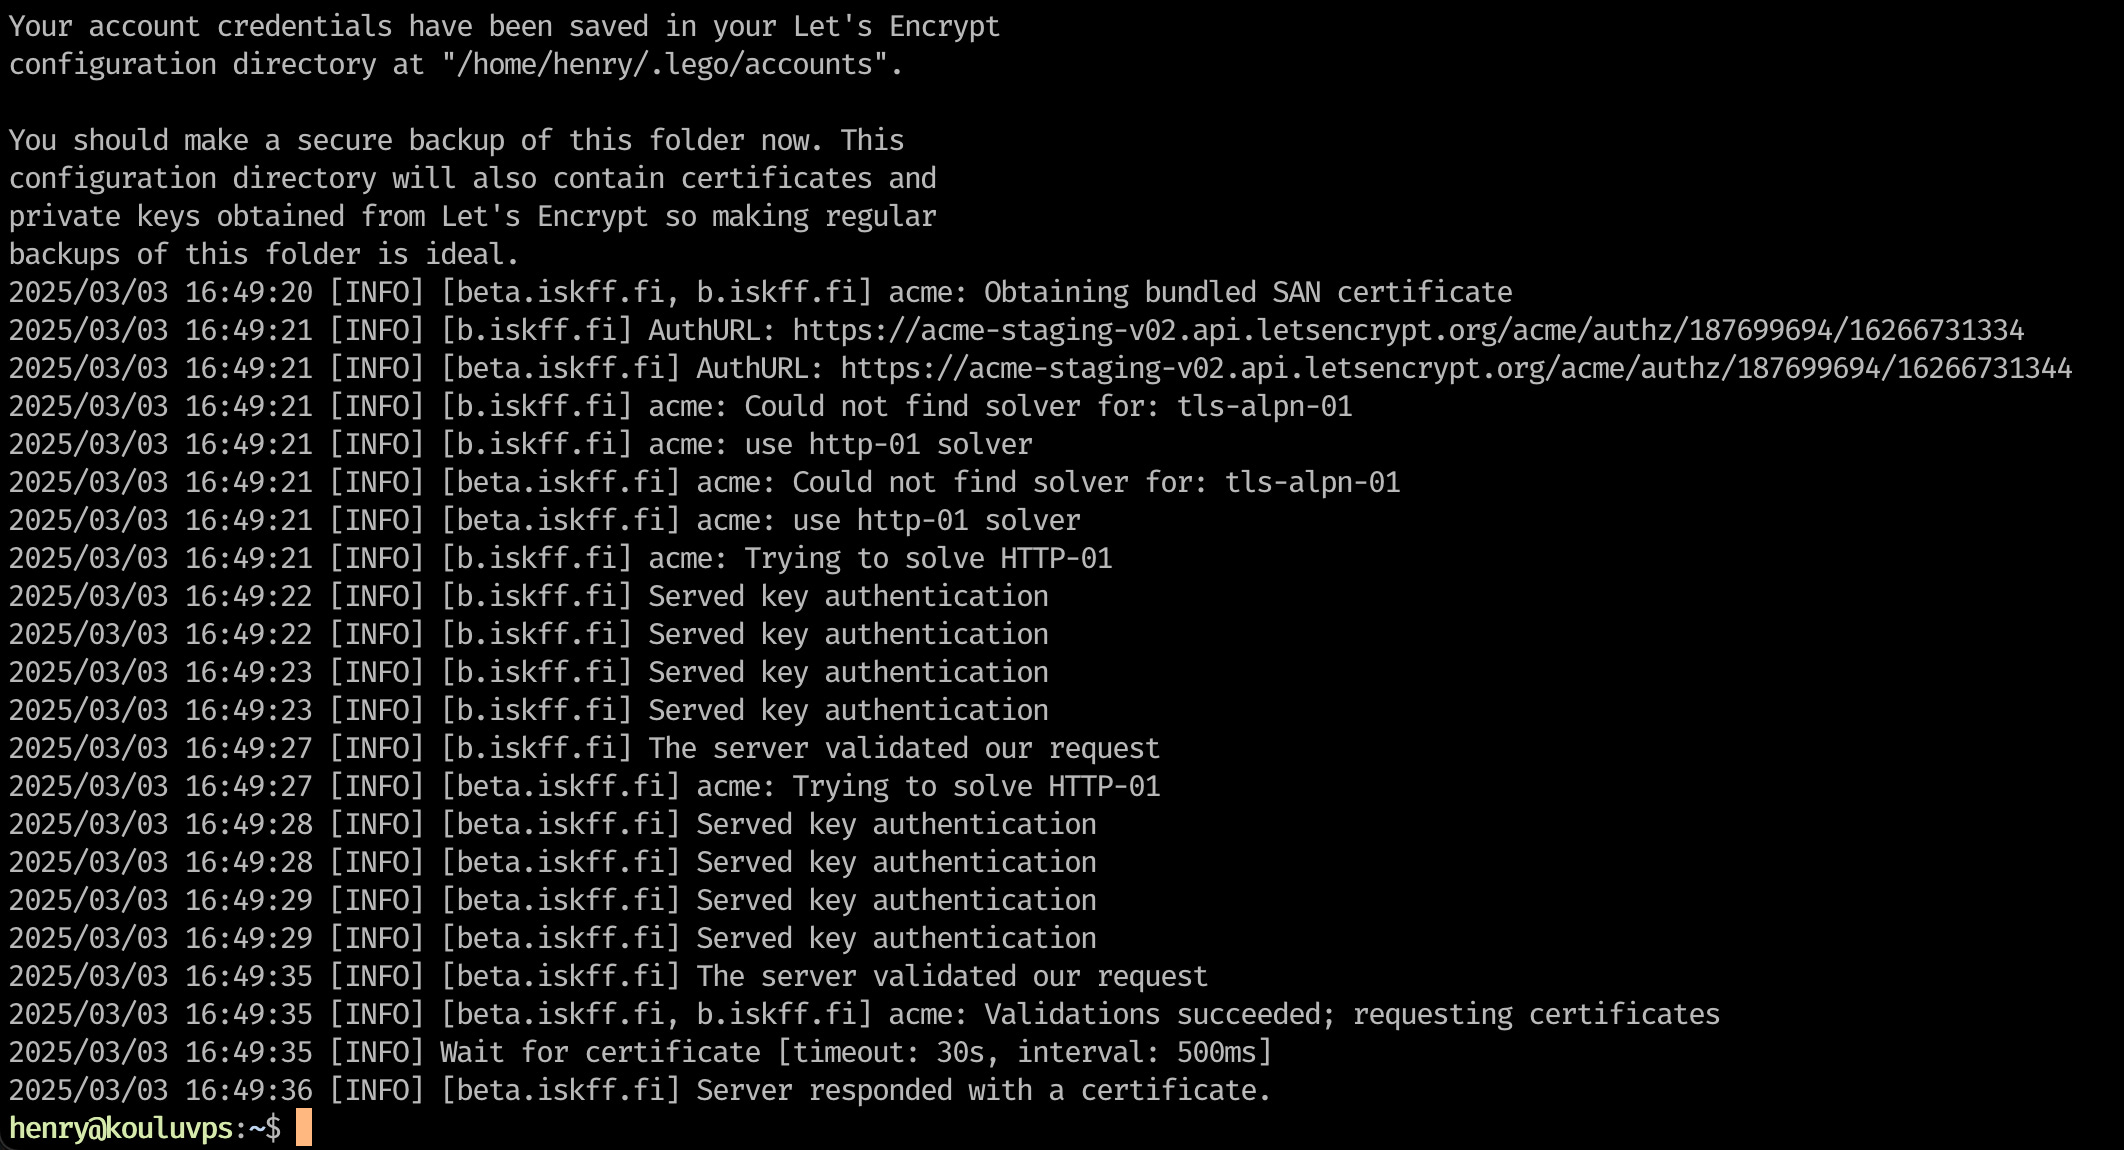Click the 16:49:20 timestamp
The image size is (2124, 1150).
(248, 292)
